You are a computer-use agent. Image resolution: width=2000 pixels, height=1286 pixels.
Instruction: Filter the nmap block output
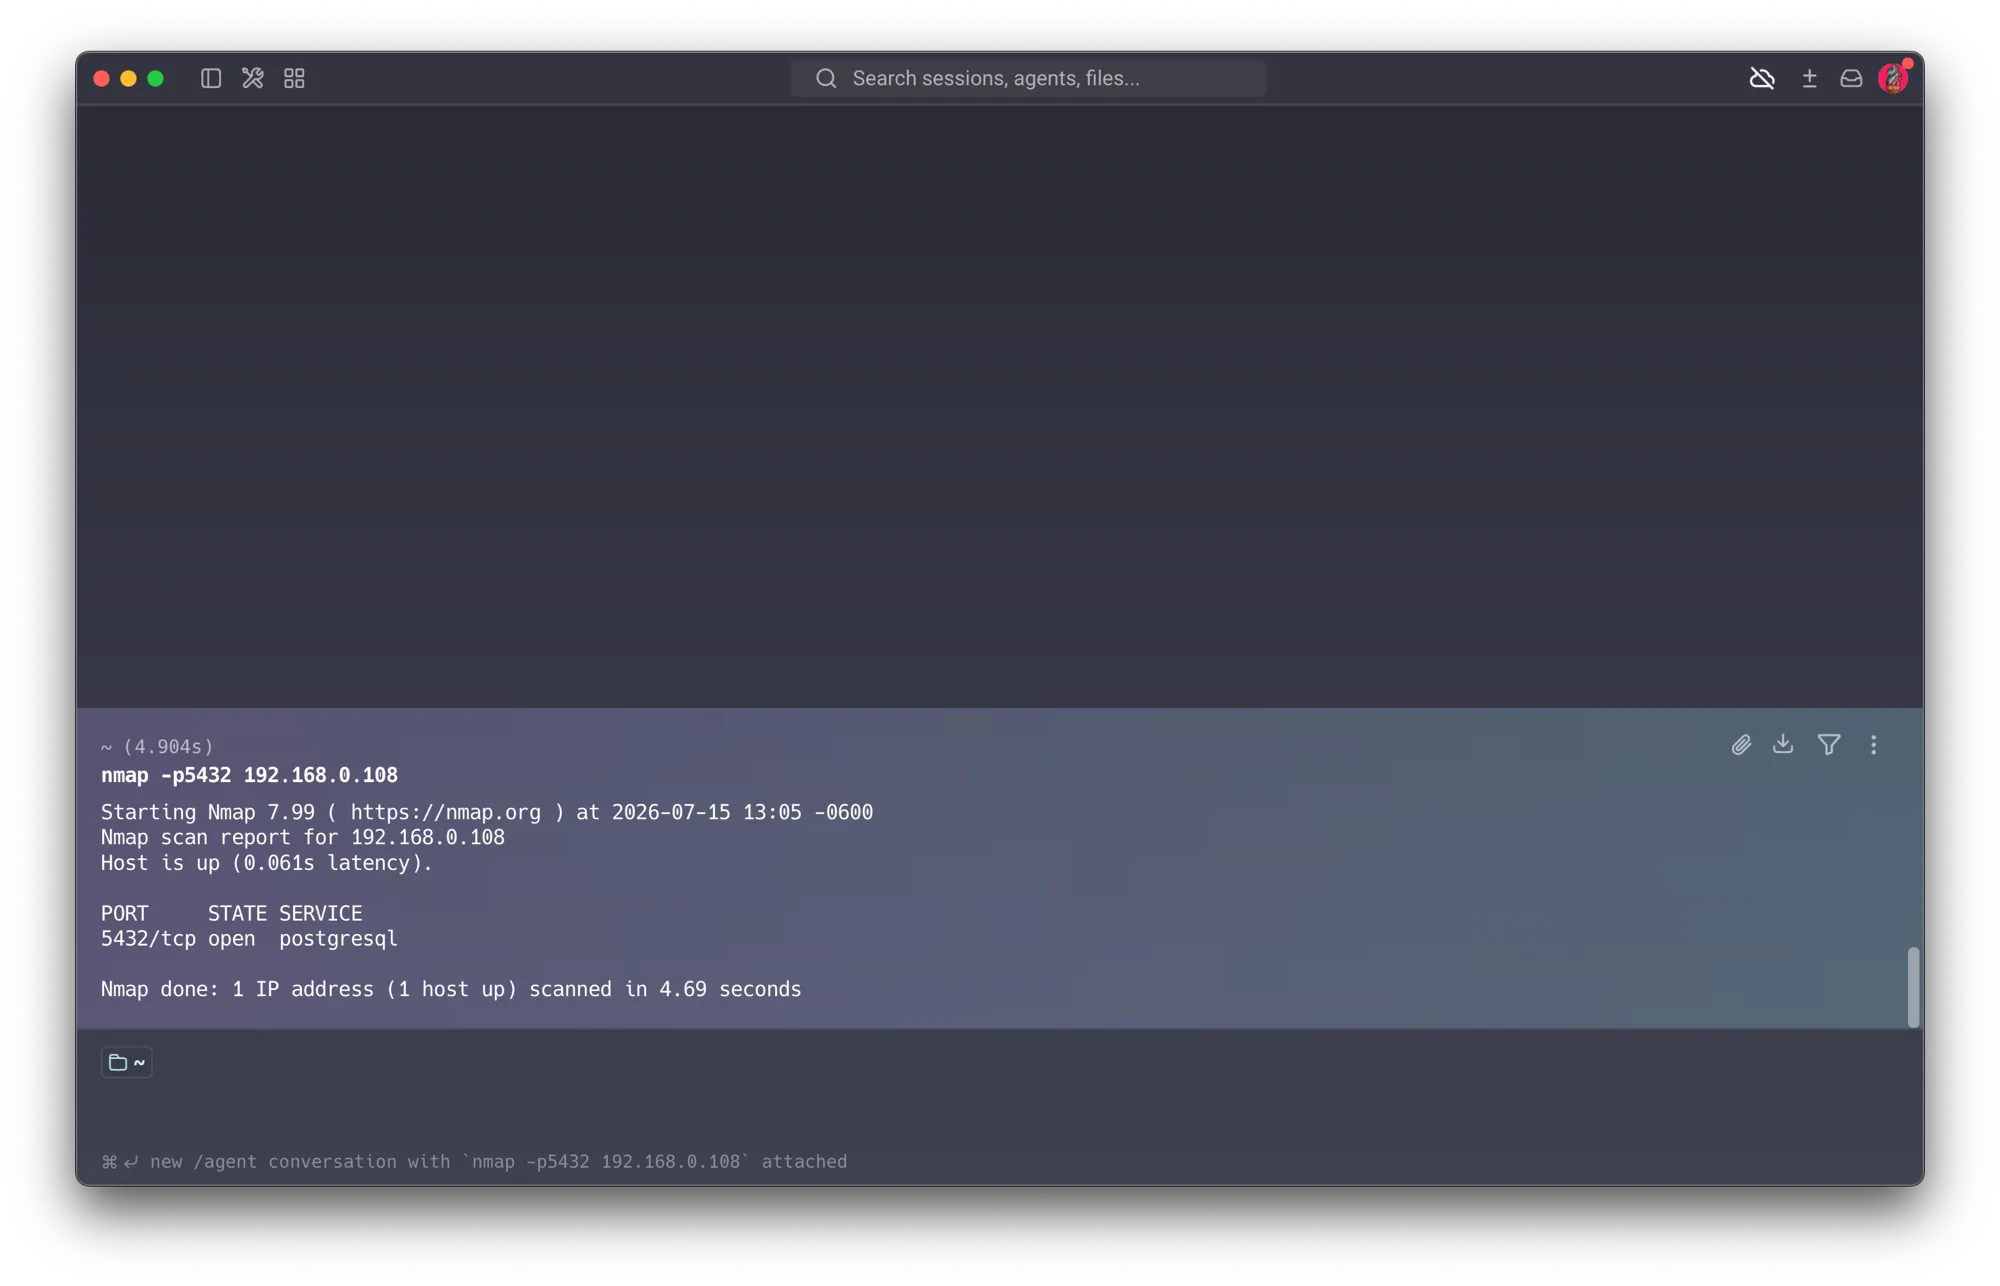(x=1829, y=744)
